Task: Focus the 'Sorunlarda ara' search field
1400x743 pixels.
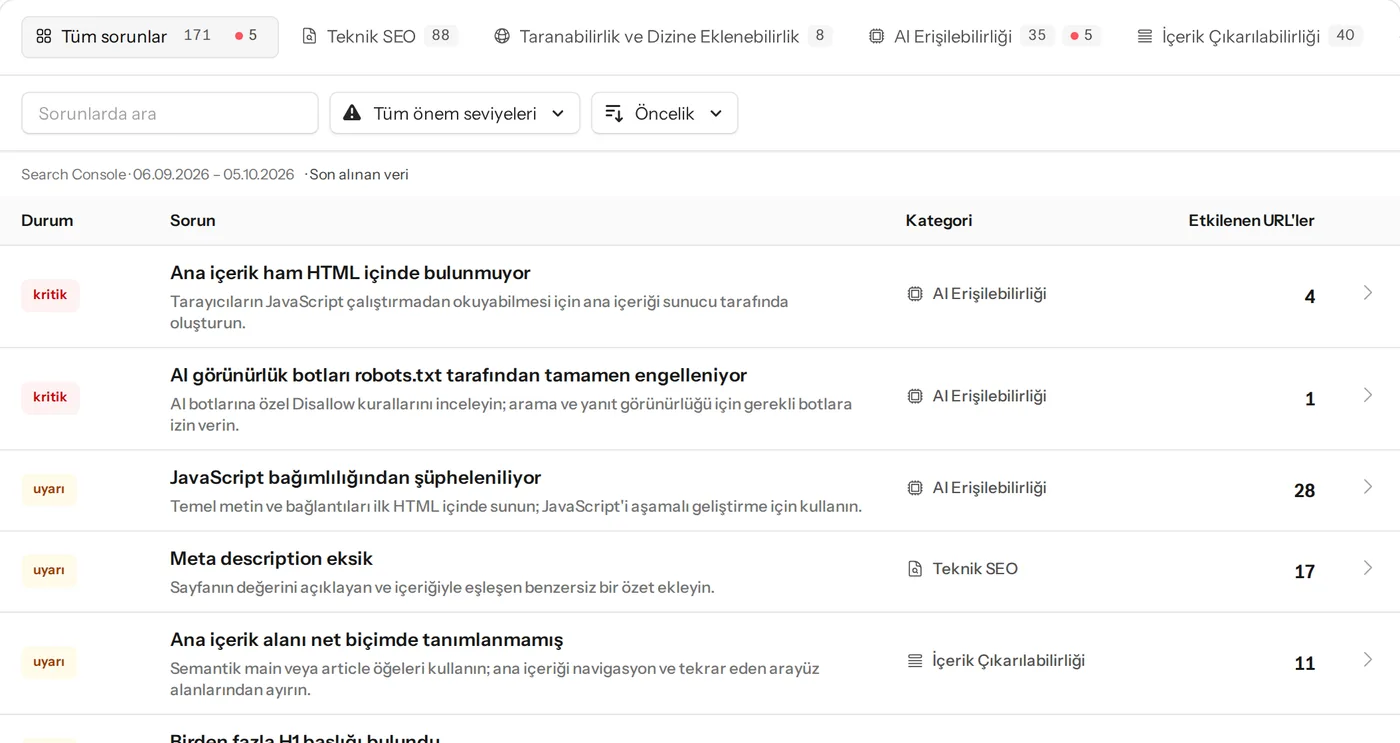Action: point(170,113)
